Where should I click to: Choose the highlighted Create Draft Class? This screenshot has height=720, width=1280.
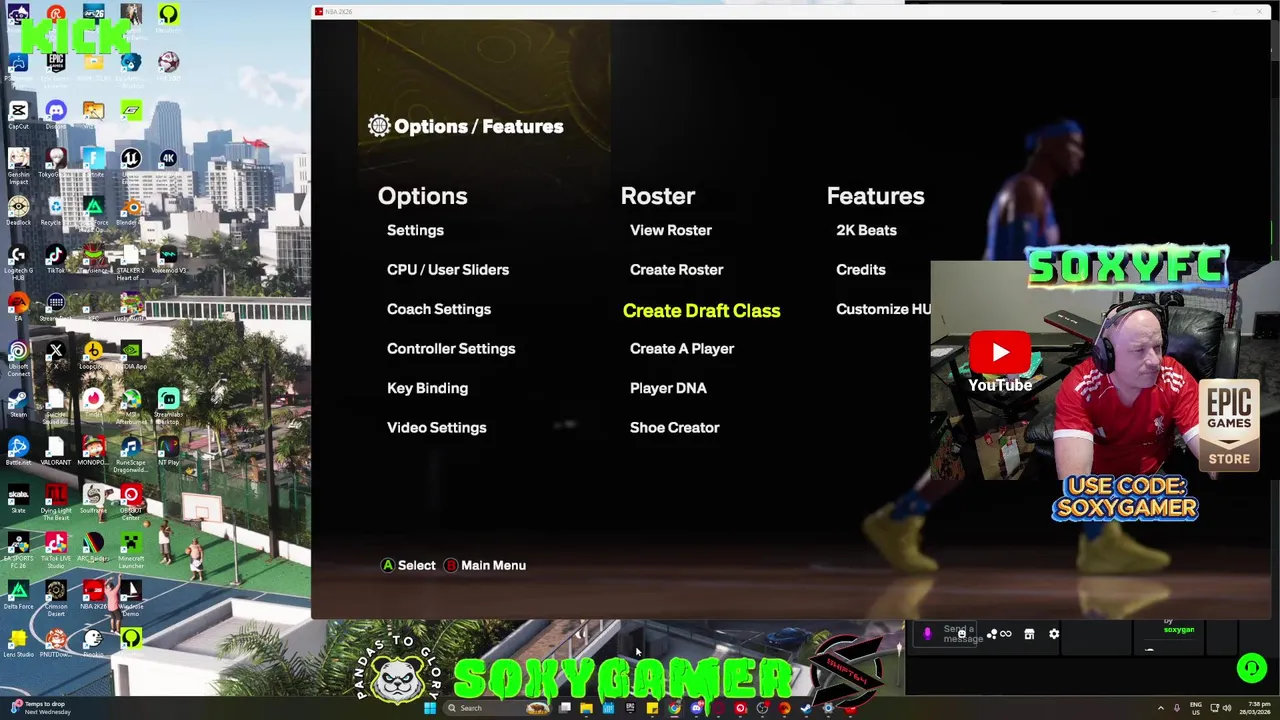click(x=701, y=310)
